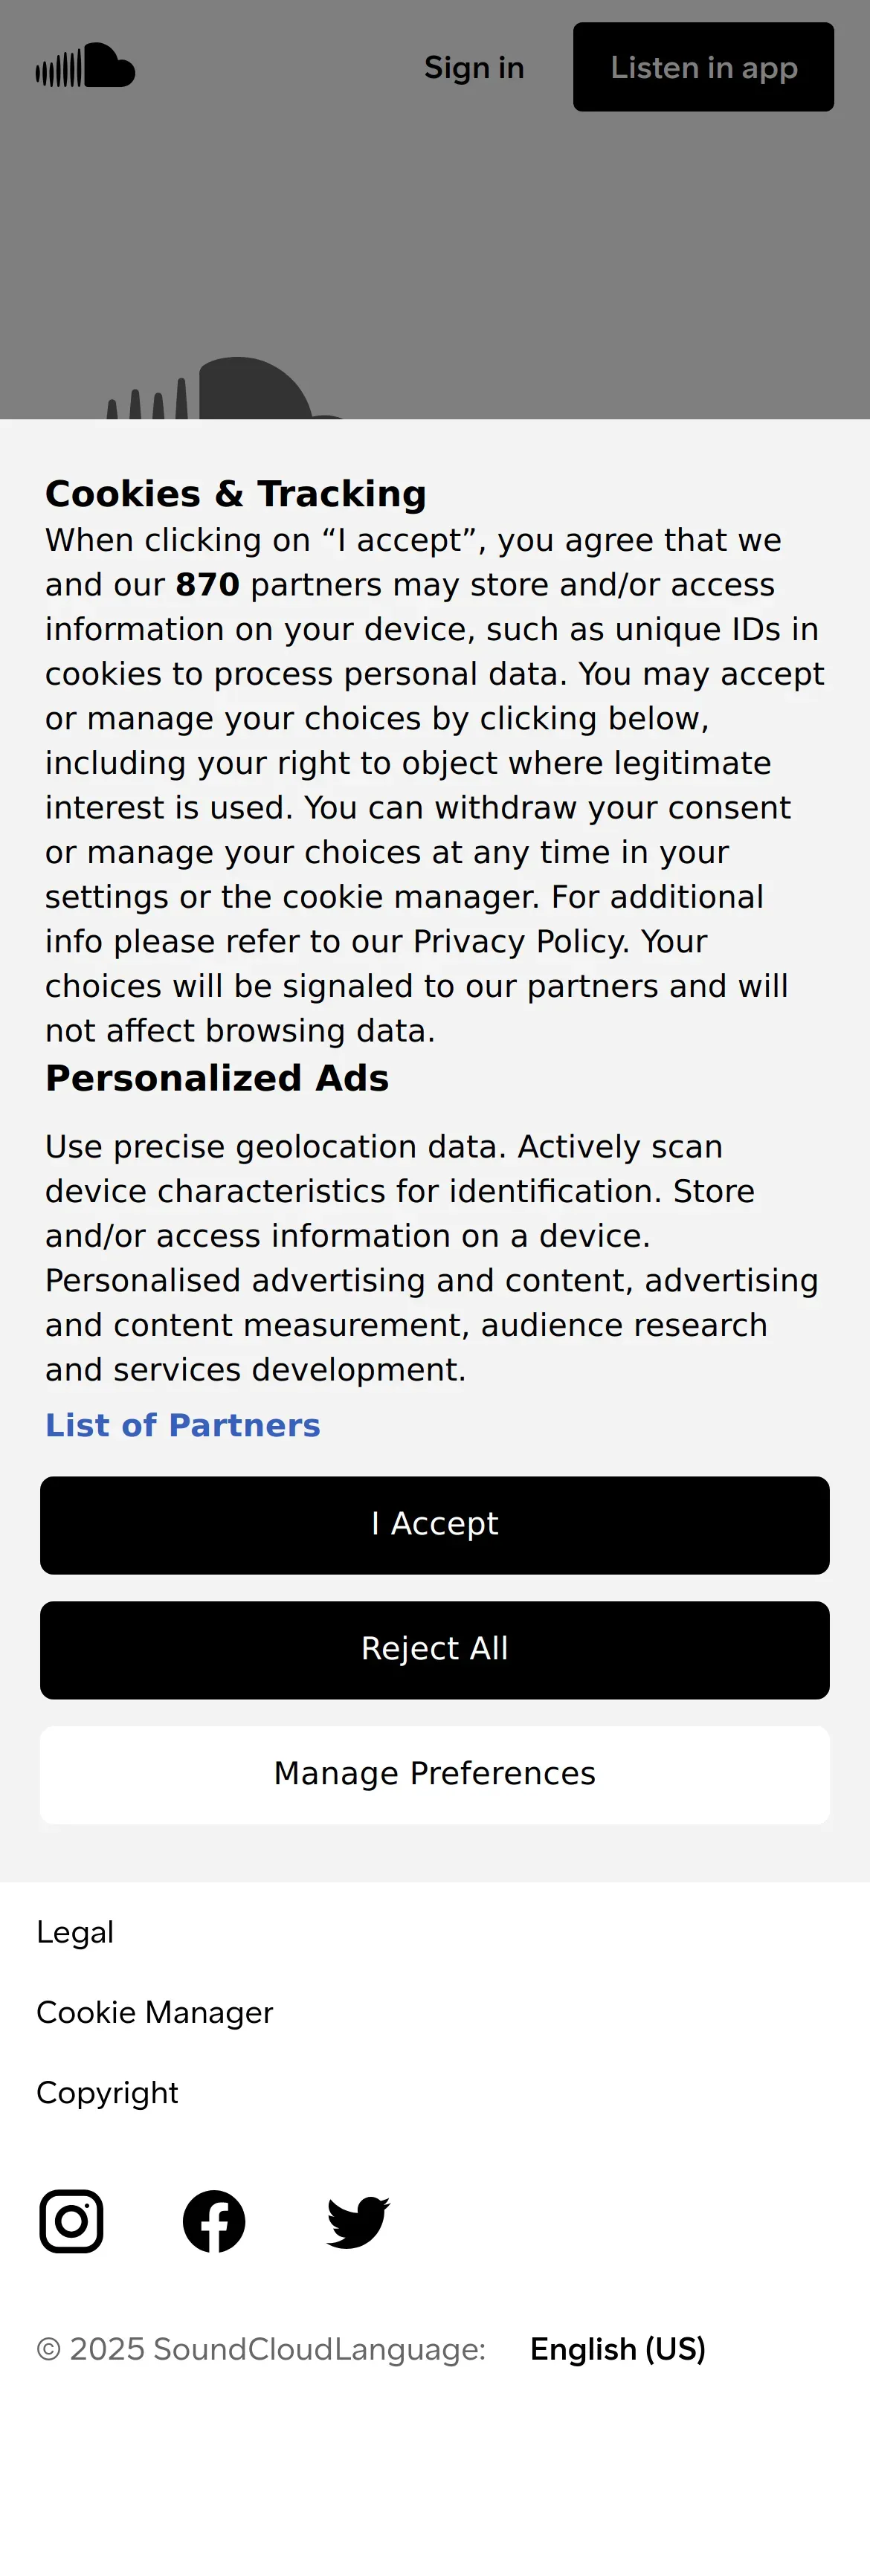870x2576 pixels.
Task: Expand the English (US) language selector
Action: pyautogui.click(x=617, y=2349)
